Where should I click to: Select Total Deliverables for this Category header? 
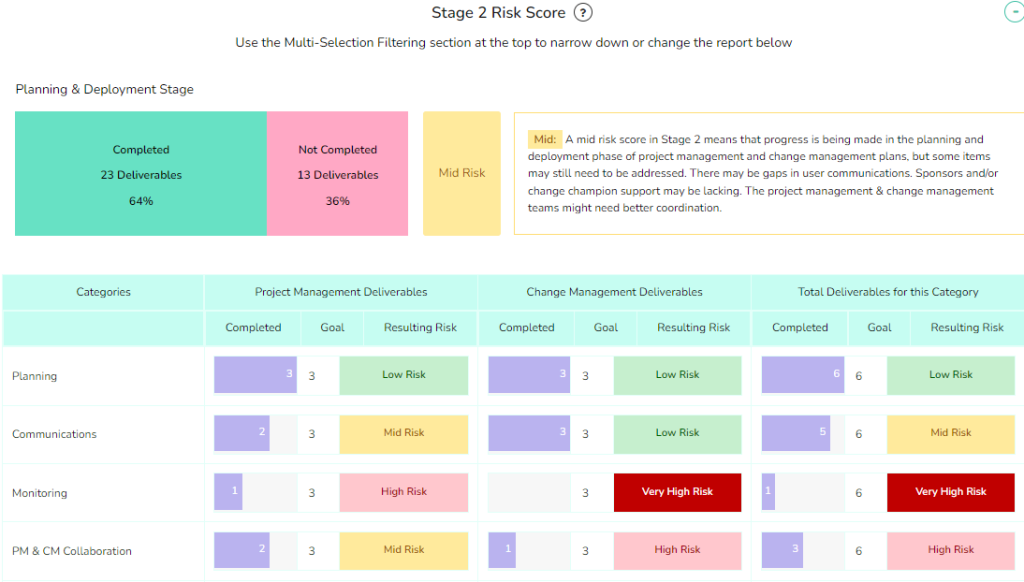coord(888,292)
